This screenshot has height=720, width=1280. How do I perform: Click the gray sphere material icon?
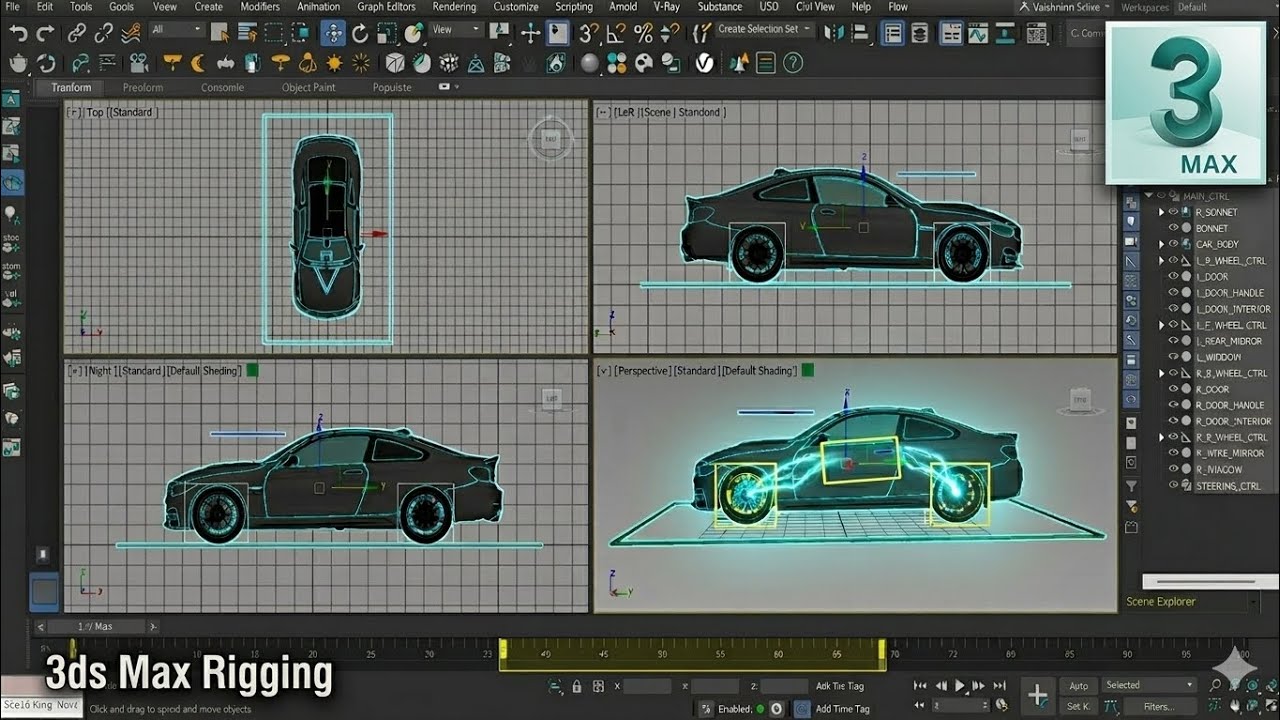click(x=590, y=63)
